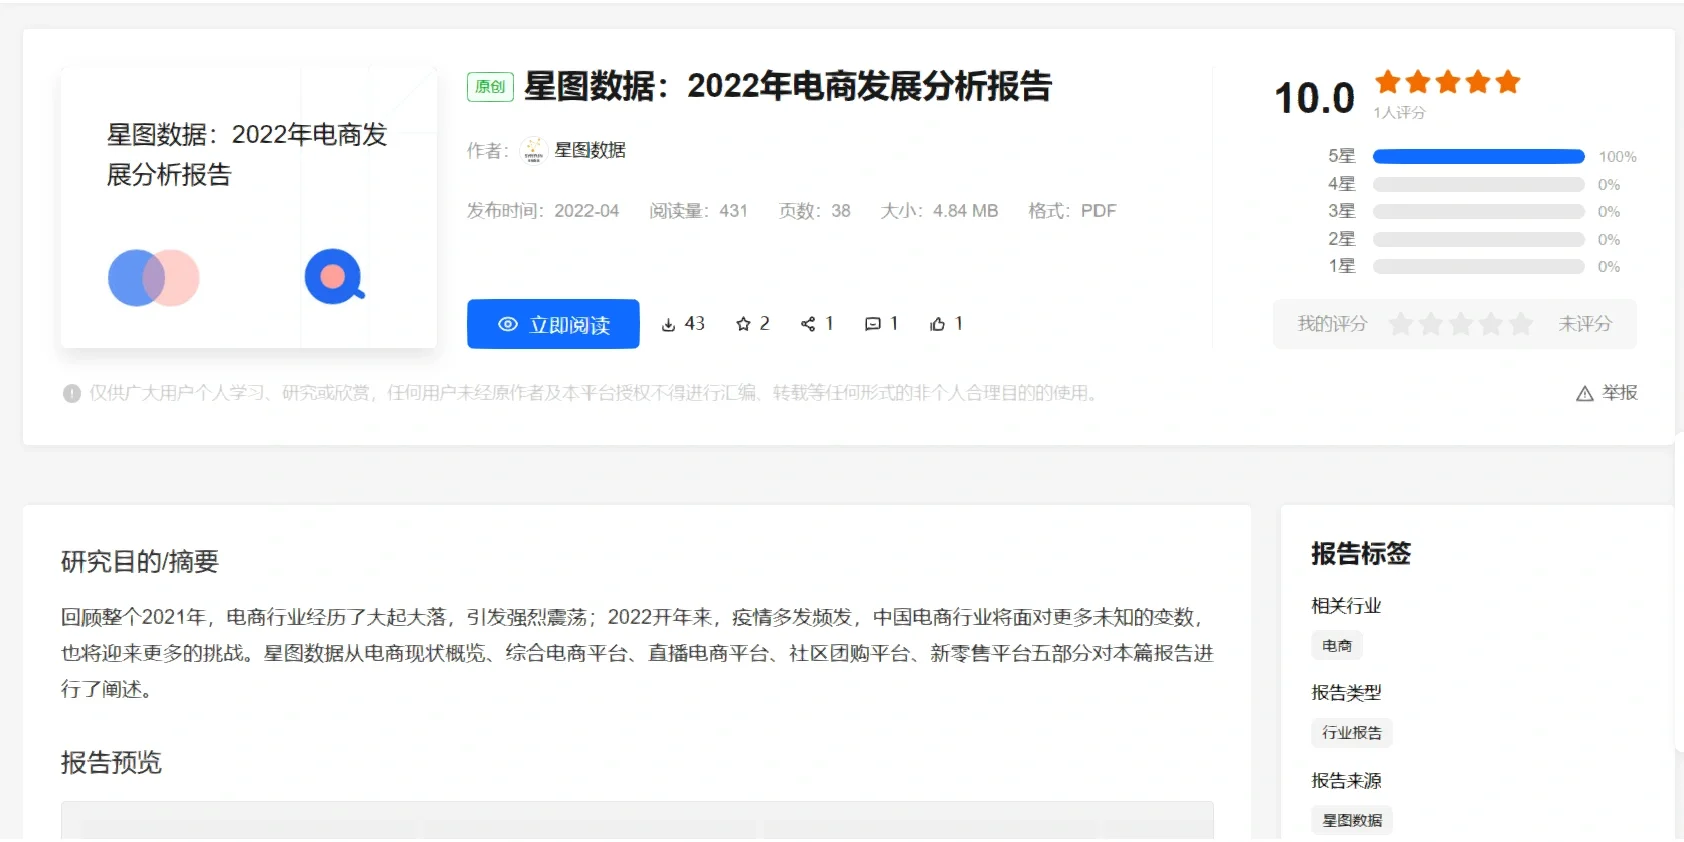Click the 报告标签 heading

point(1361,554)
